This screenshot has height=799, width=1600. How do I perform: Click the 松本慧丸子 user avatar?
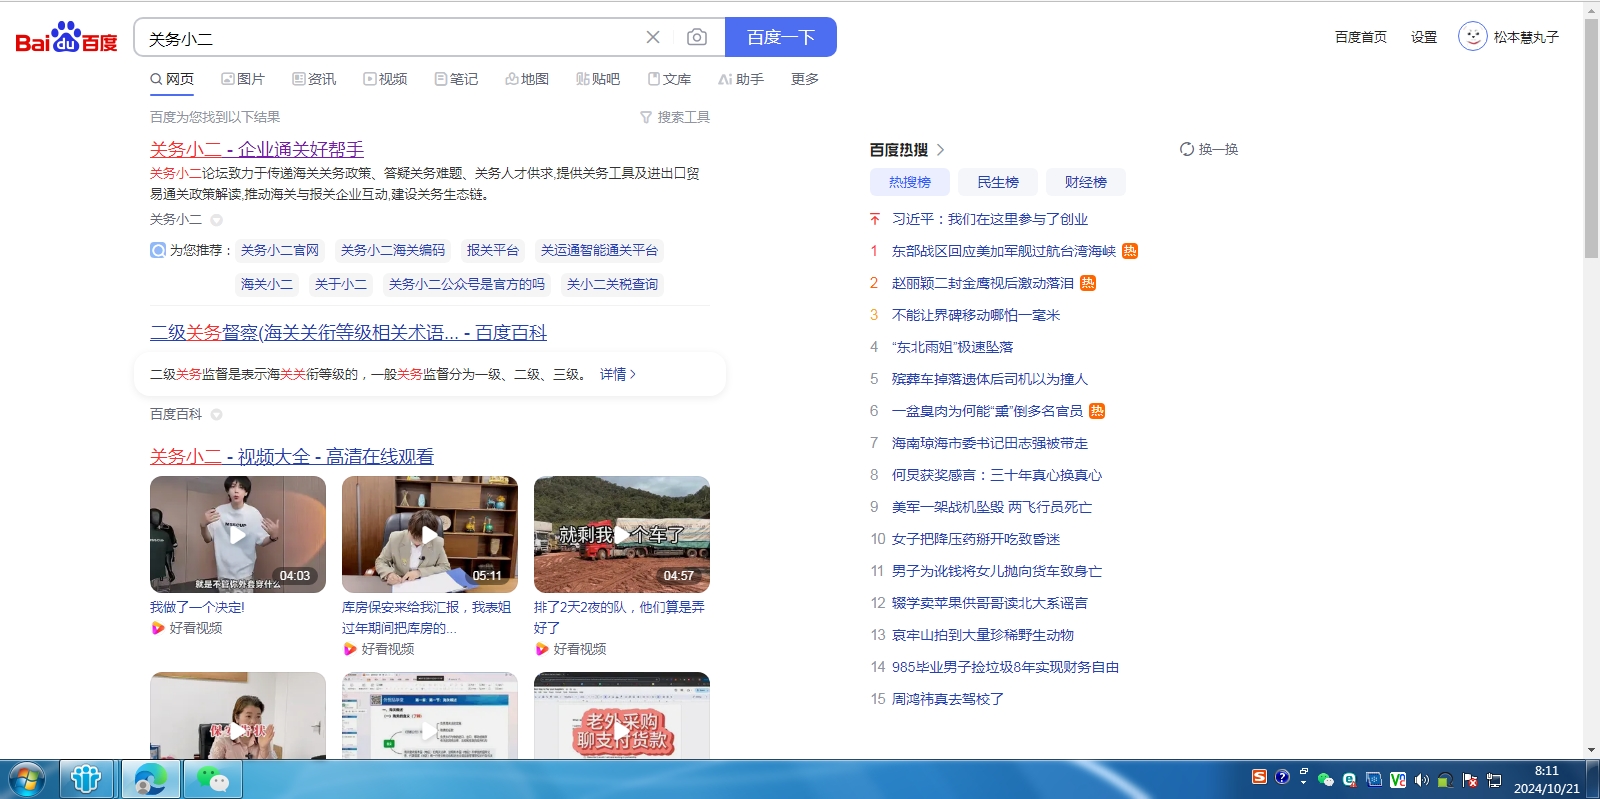[1473, 37]
